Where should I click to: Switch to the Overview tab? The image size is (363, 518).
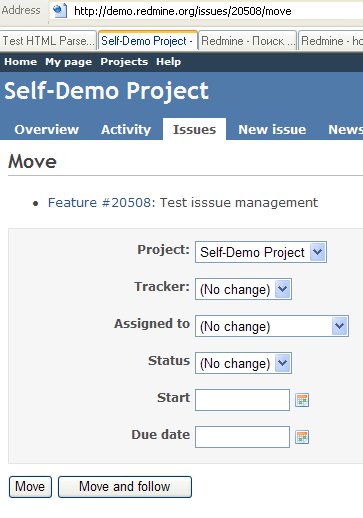click(47, 129)
